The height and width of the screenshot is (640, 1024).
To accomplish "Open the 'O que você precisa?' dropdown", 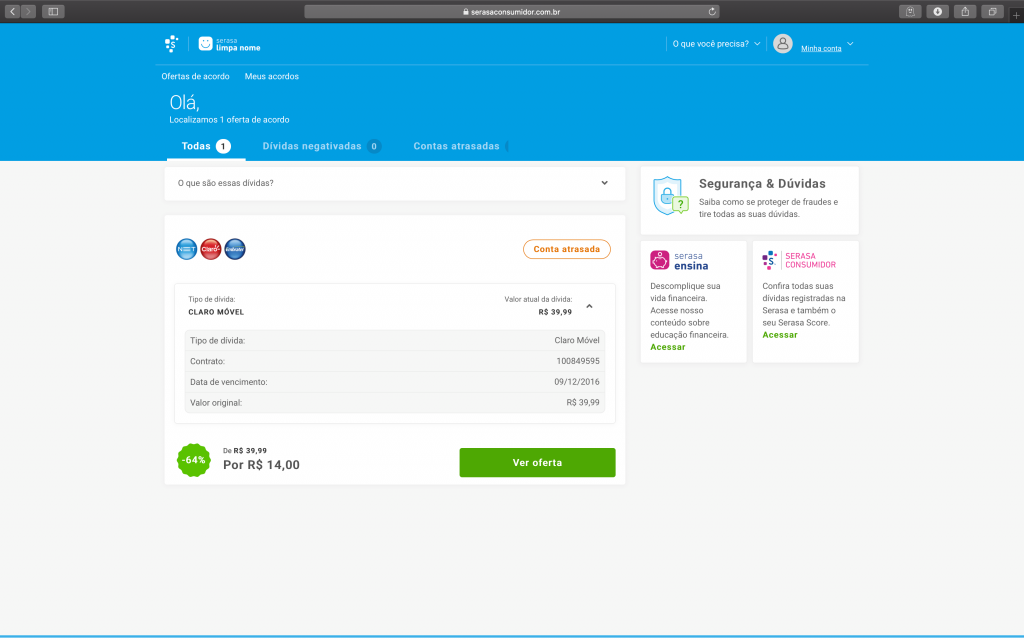I will pyautogui.click(x=716, y=44).
